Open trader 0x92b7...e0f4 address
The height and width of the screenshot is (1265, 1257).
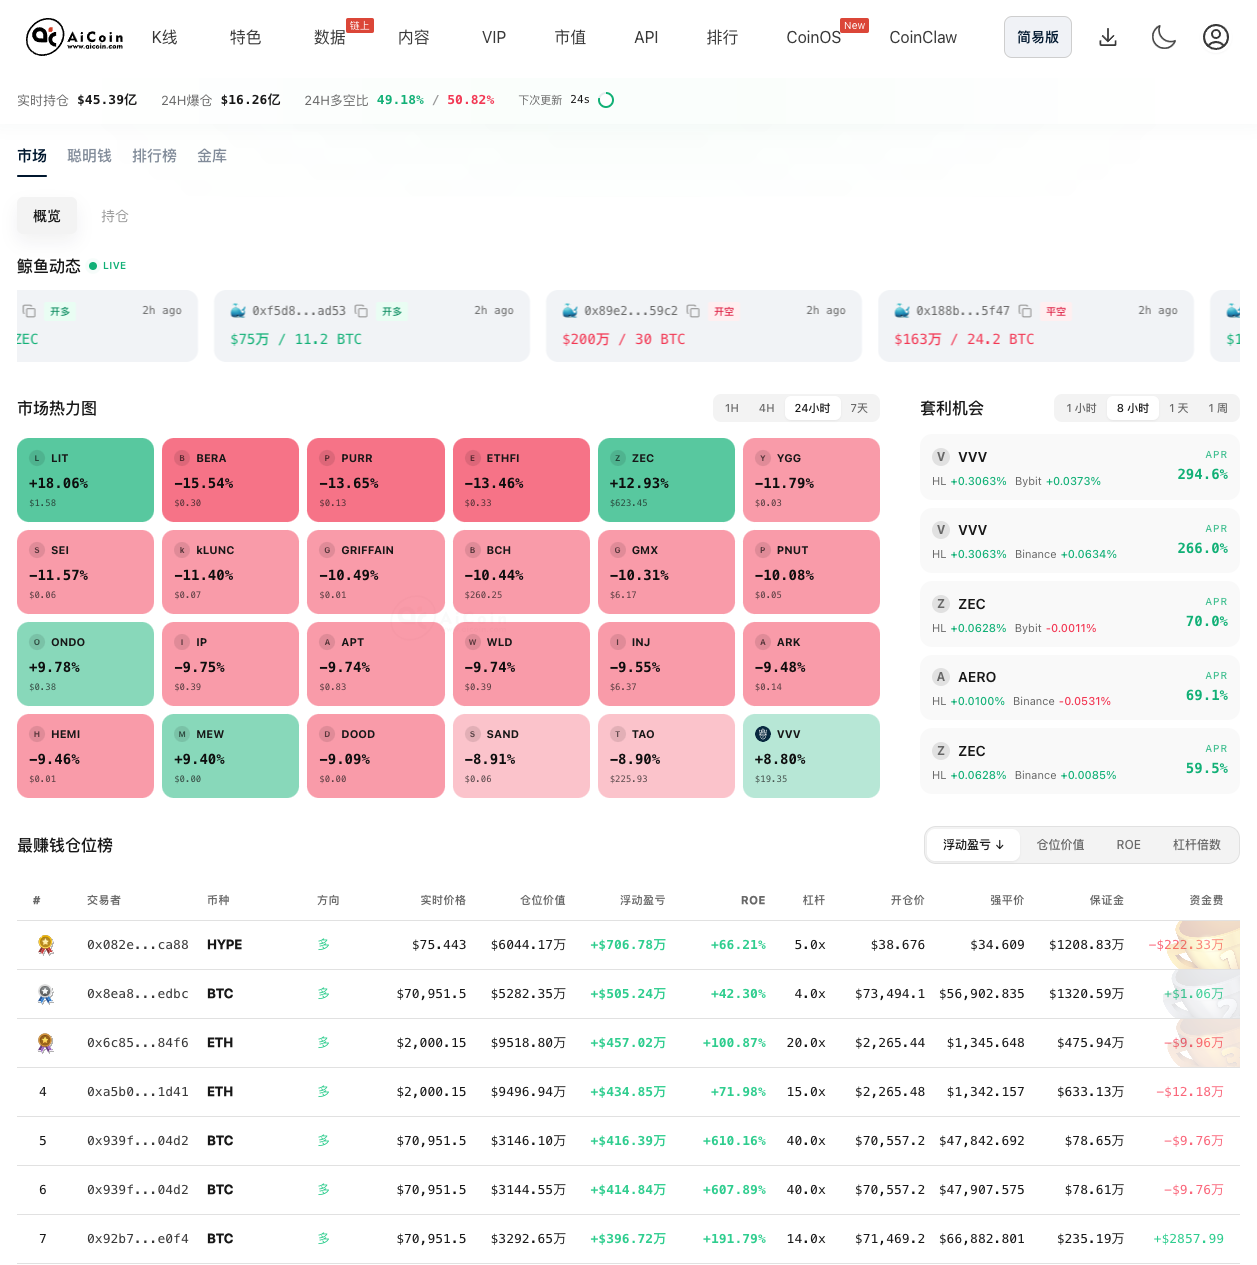pos(137,1239)
